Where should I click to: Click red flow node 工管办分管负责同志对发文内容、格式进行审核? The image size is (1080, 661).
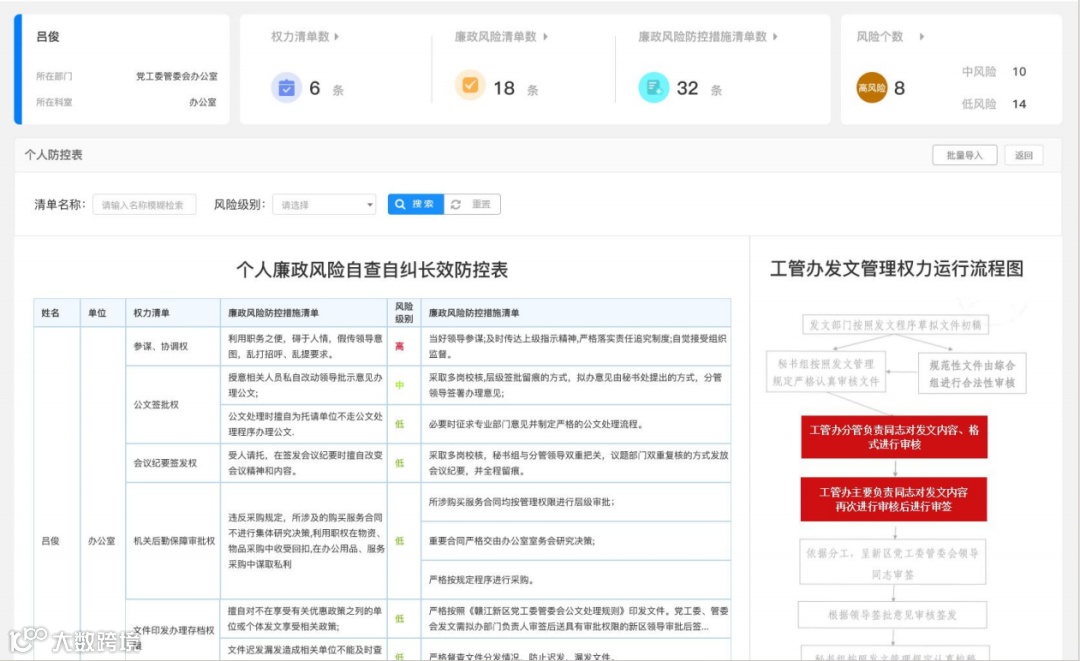(894, 437)
